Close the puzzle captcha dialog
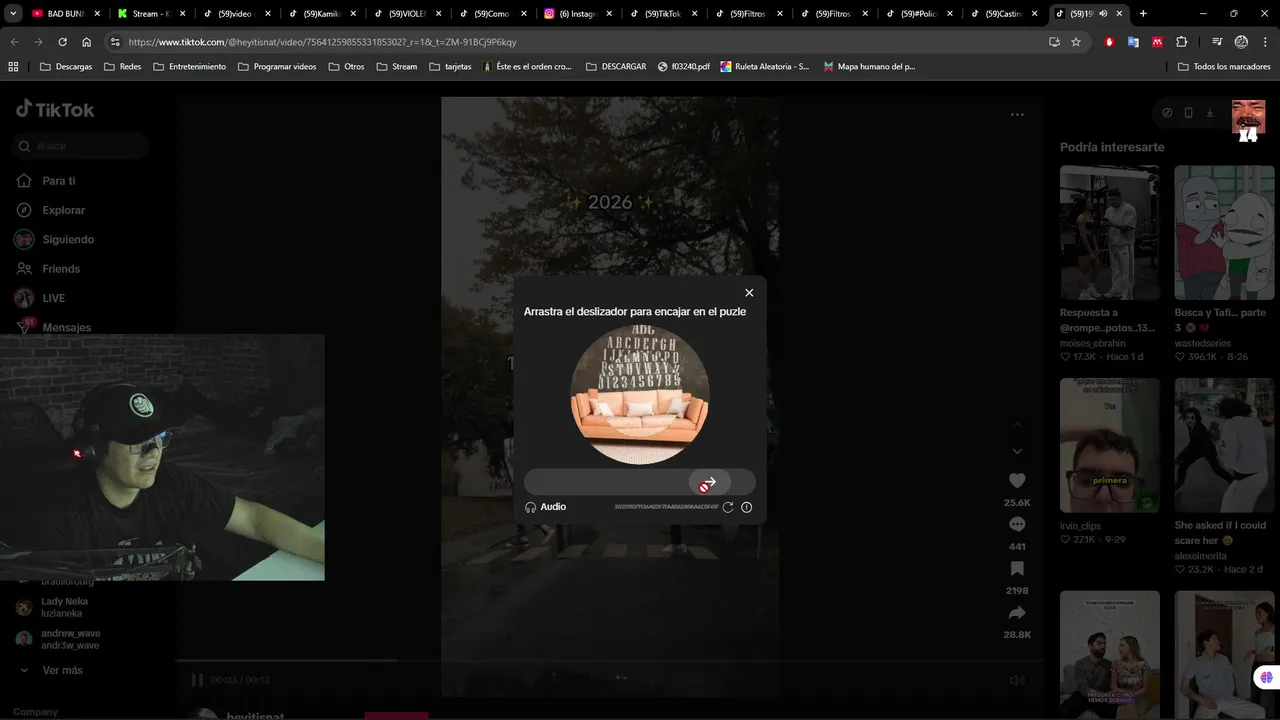The width and height of the screenshot is (1280, 720). pos(749,293)
